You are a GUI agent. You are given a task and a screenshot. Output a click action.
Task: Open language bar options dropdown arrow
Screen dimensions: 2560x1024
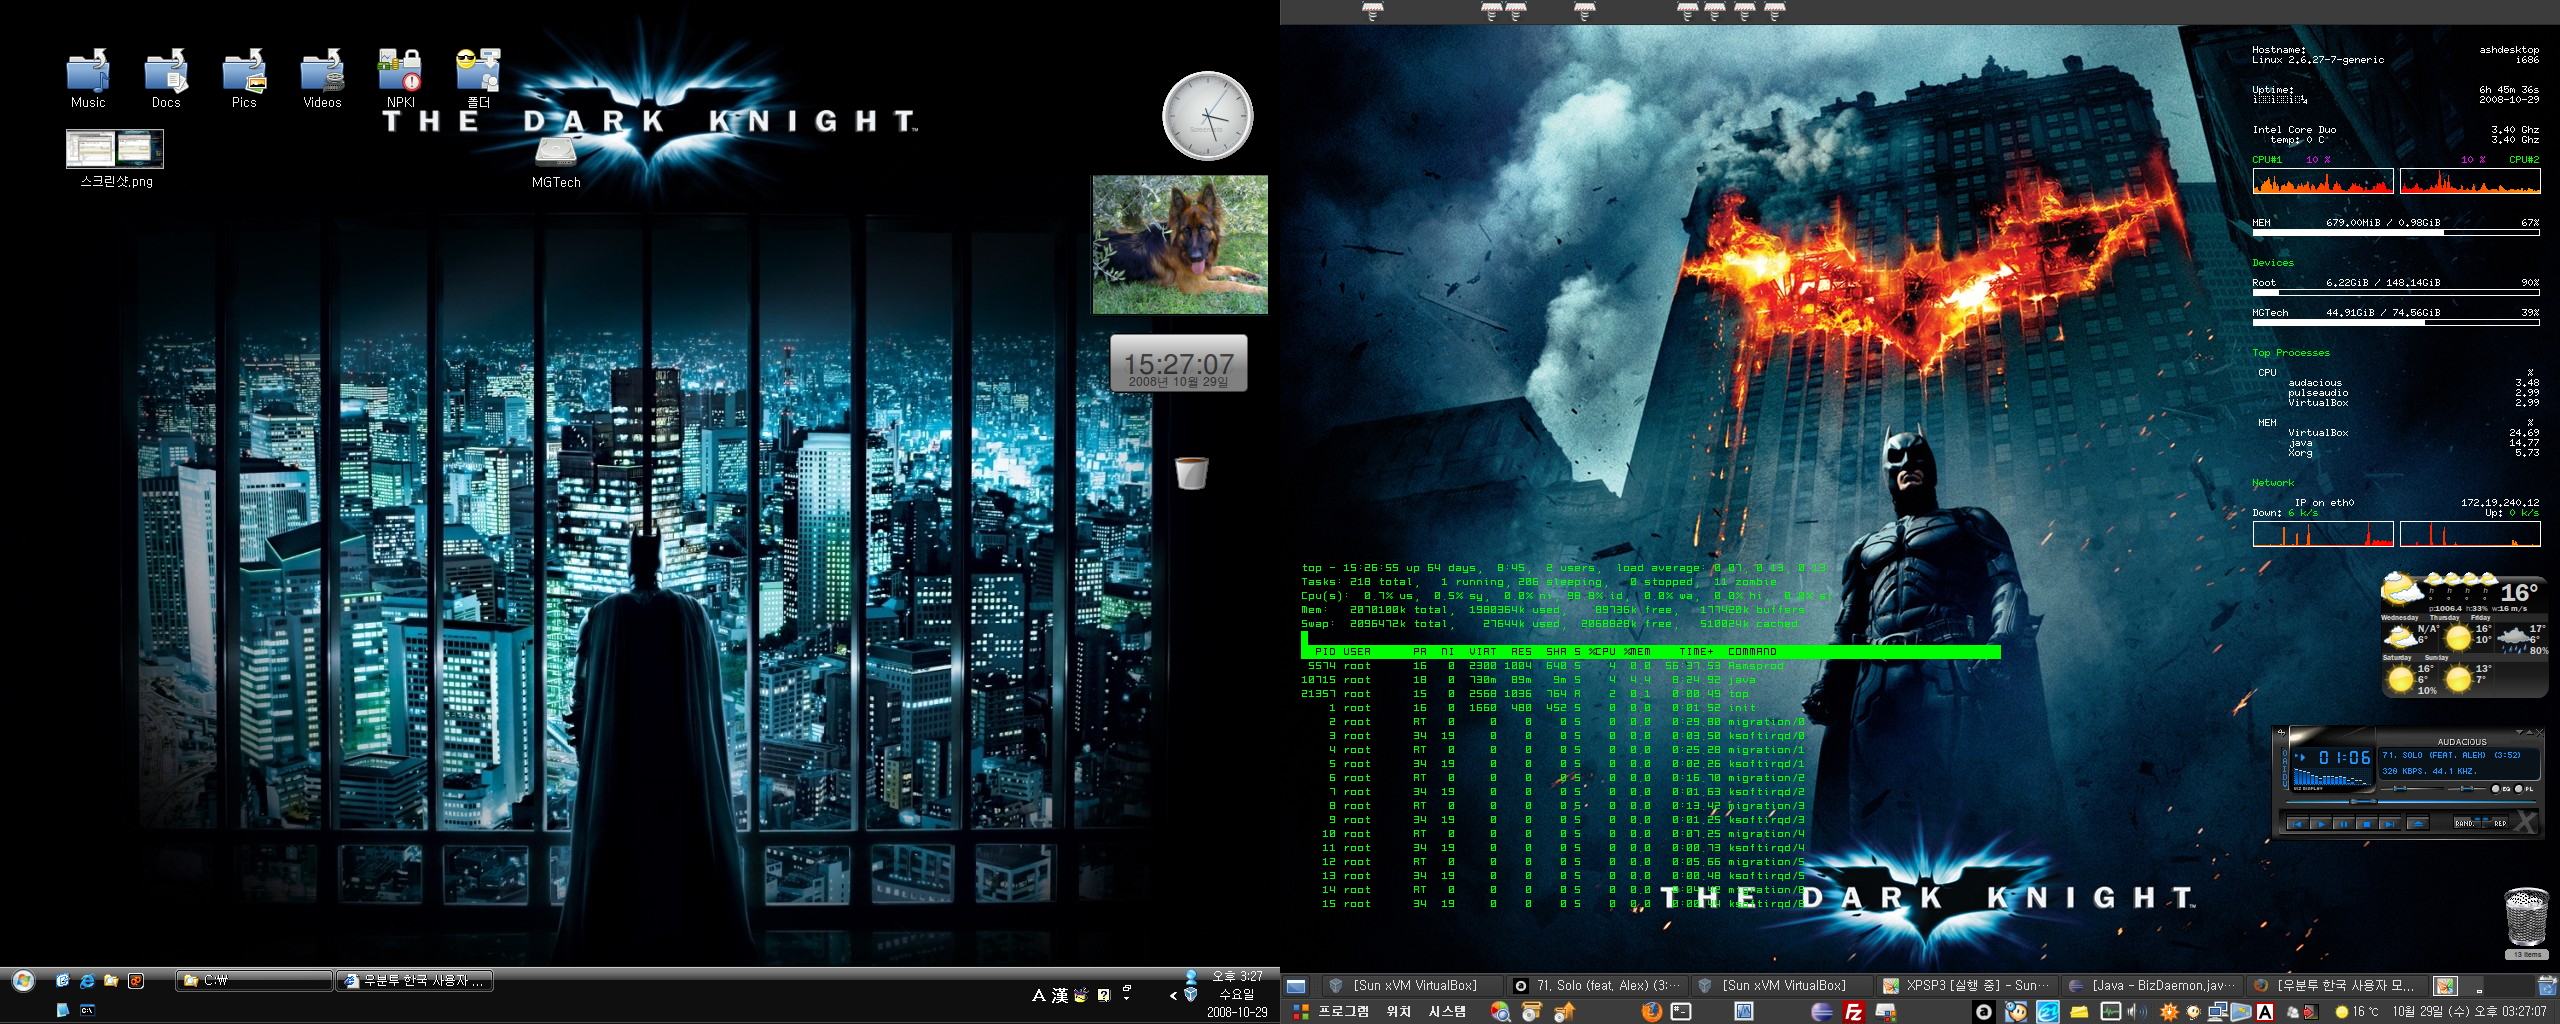click(x=1127, y=999)
